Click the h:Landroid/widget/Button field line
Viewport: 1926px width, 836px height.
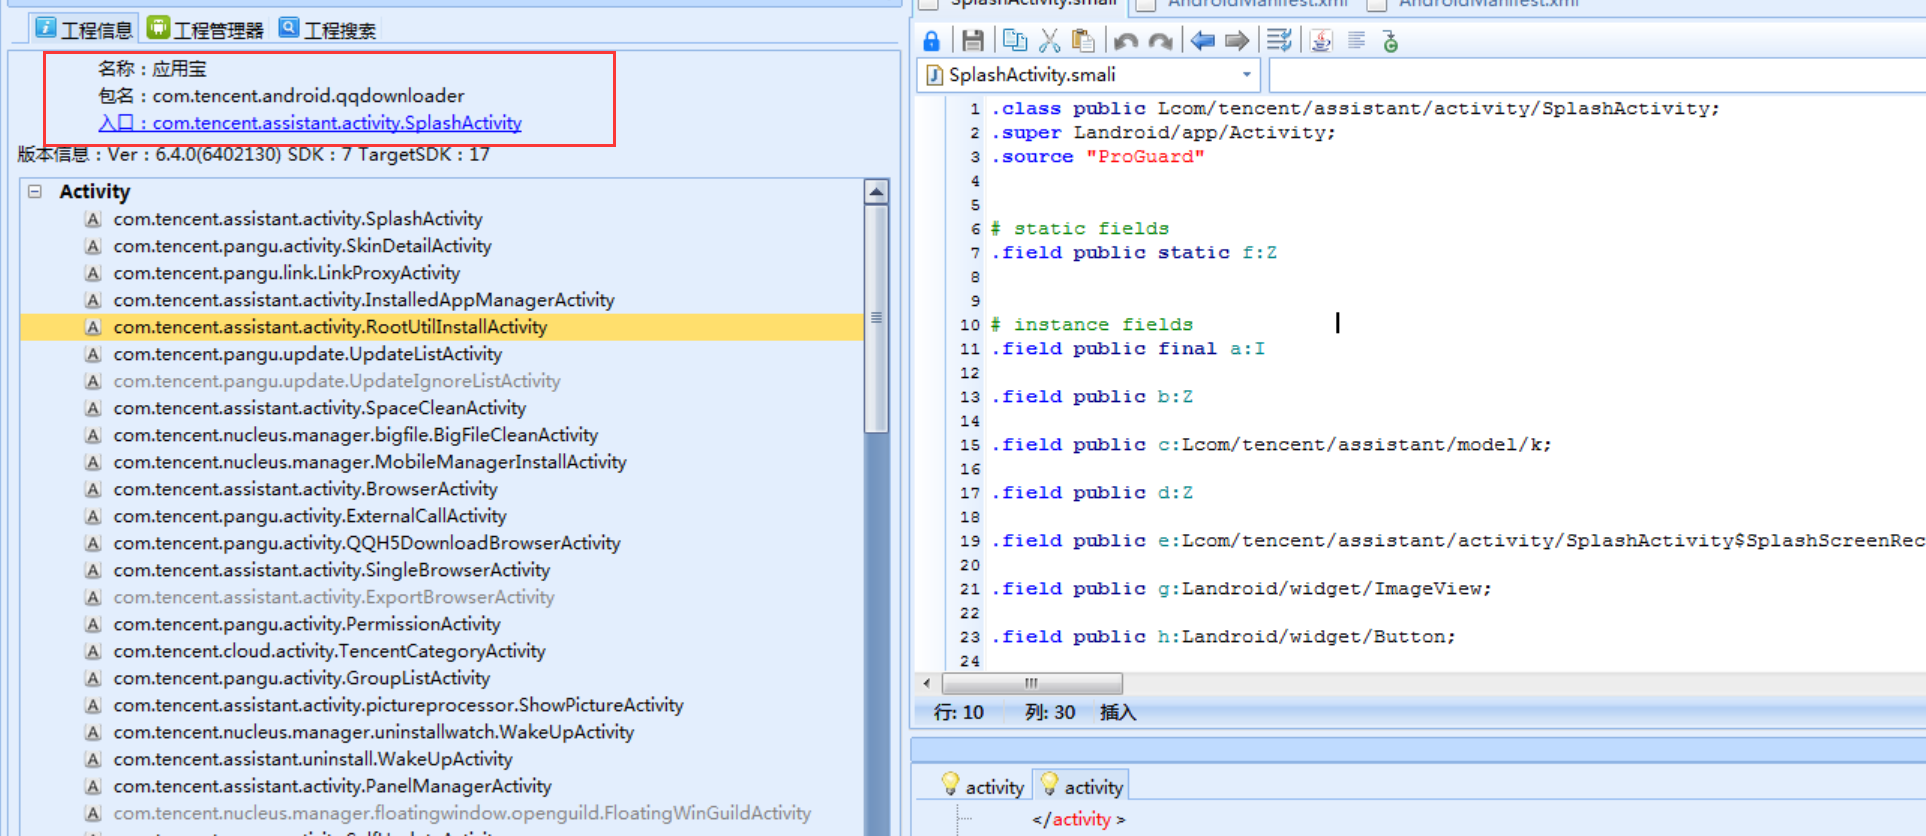(1223, 636)
